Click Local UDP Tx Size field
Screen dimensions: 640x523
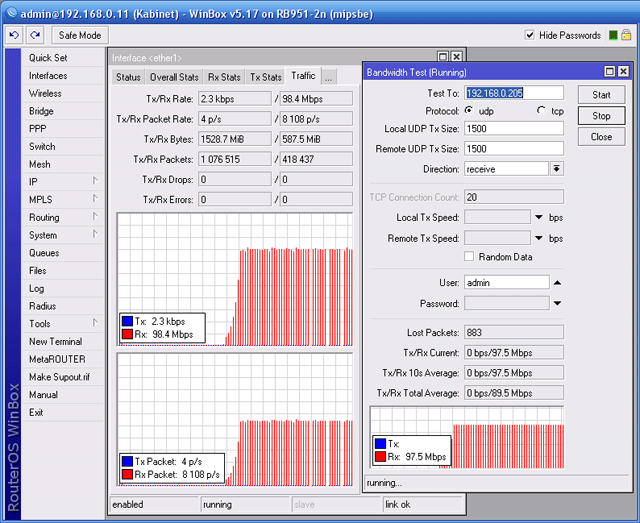coord(514,129)
